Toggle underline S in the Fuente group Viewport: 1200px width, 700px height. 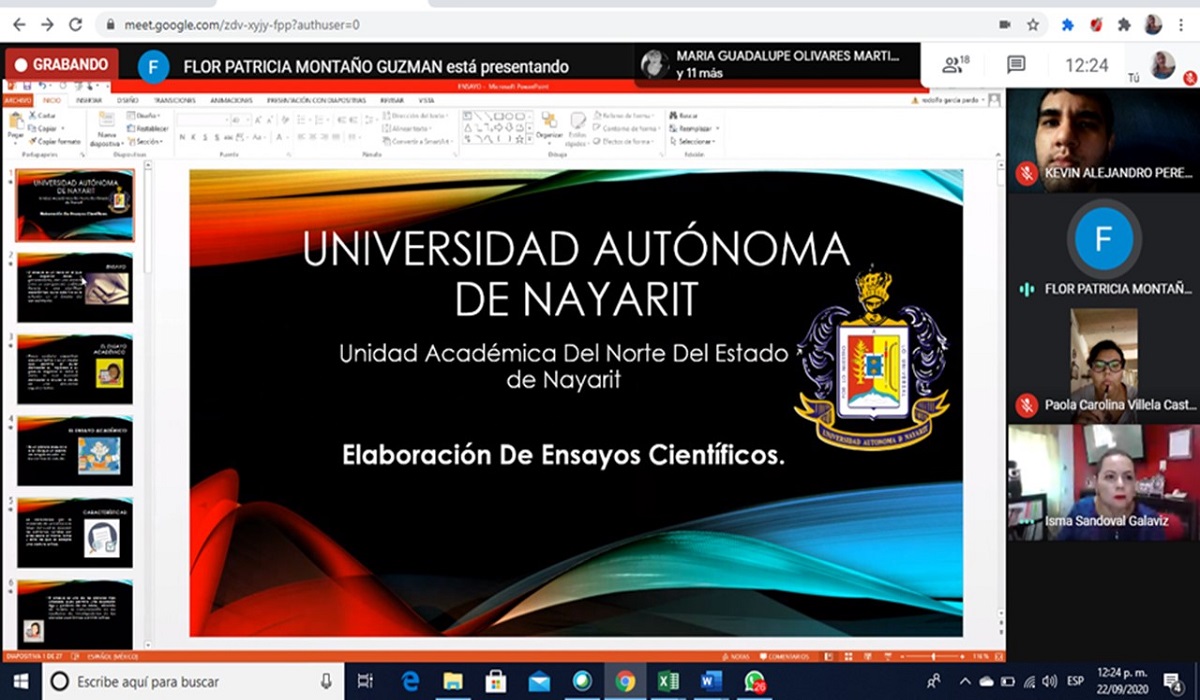pyautogui.click(x=205, y=137)
